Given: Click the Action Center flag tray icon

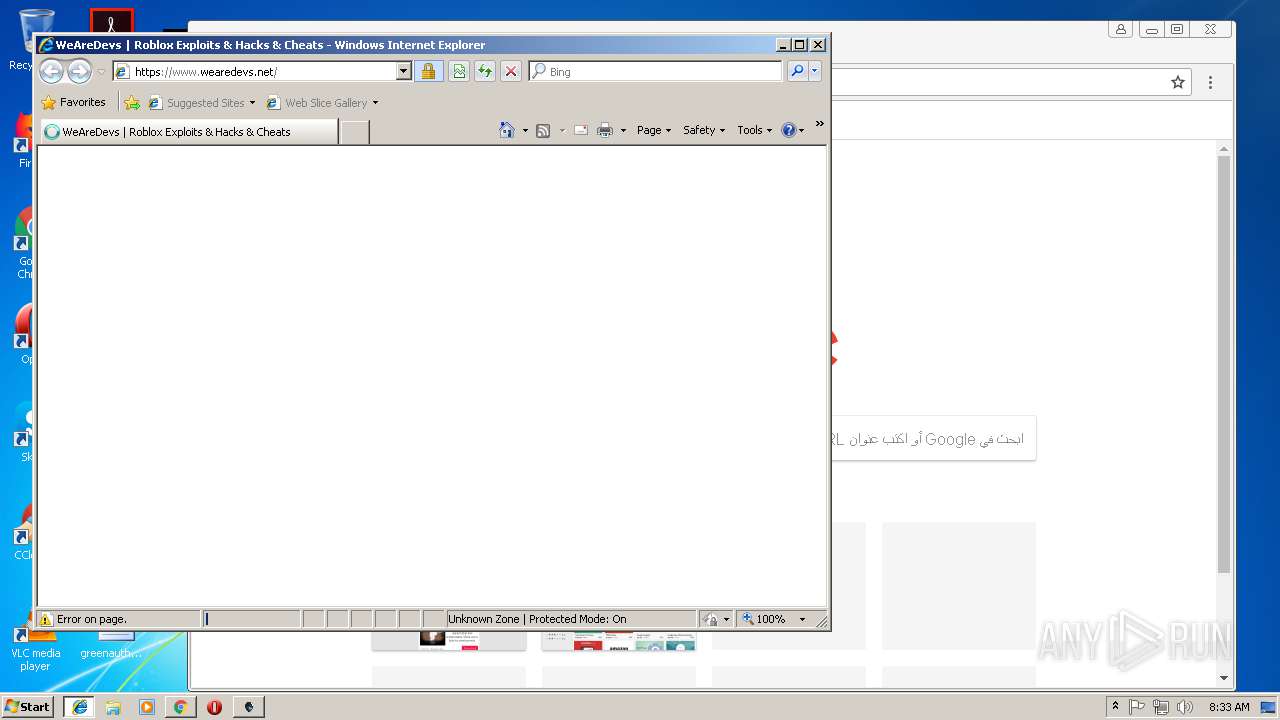Looking at the screenshot, I should [1137, 706].
